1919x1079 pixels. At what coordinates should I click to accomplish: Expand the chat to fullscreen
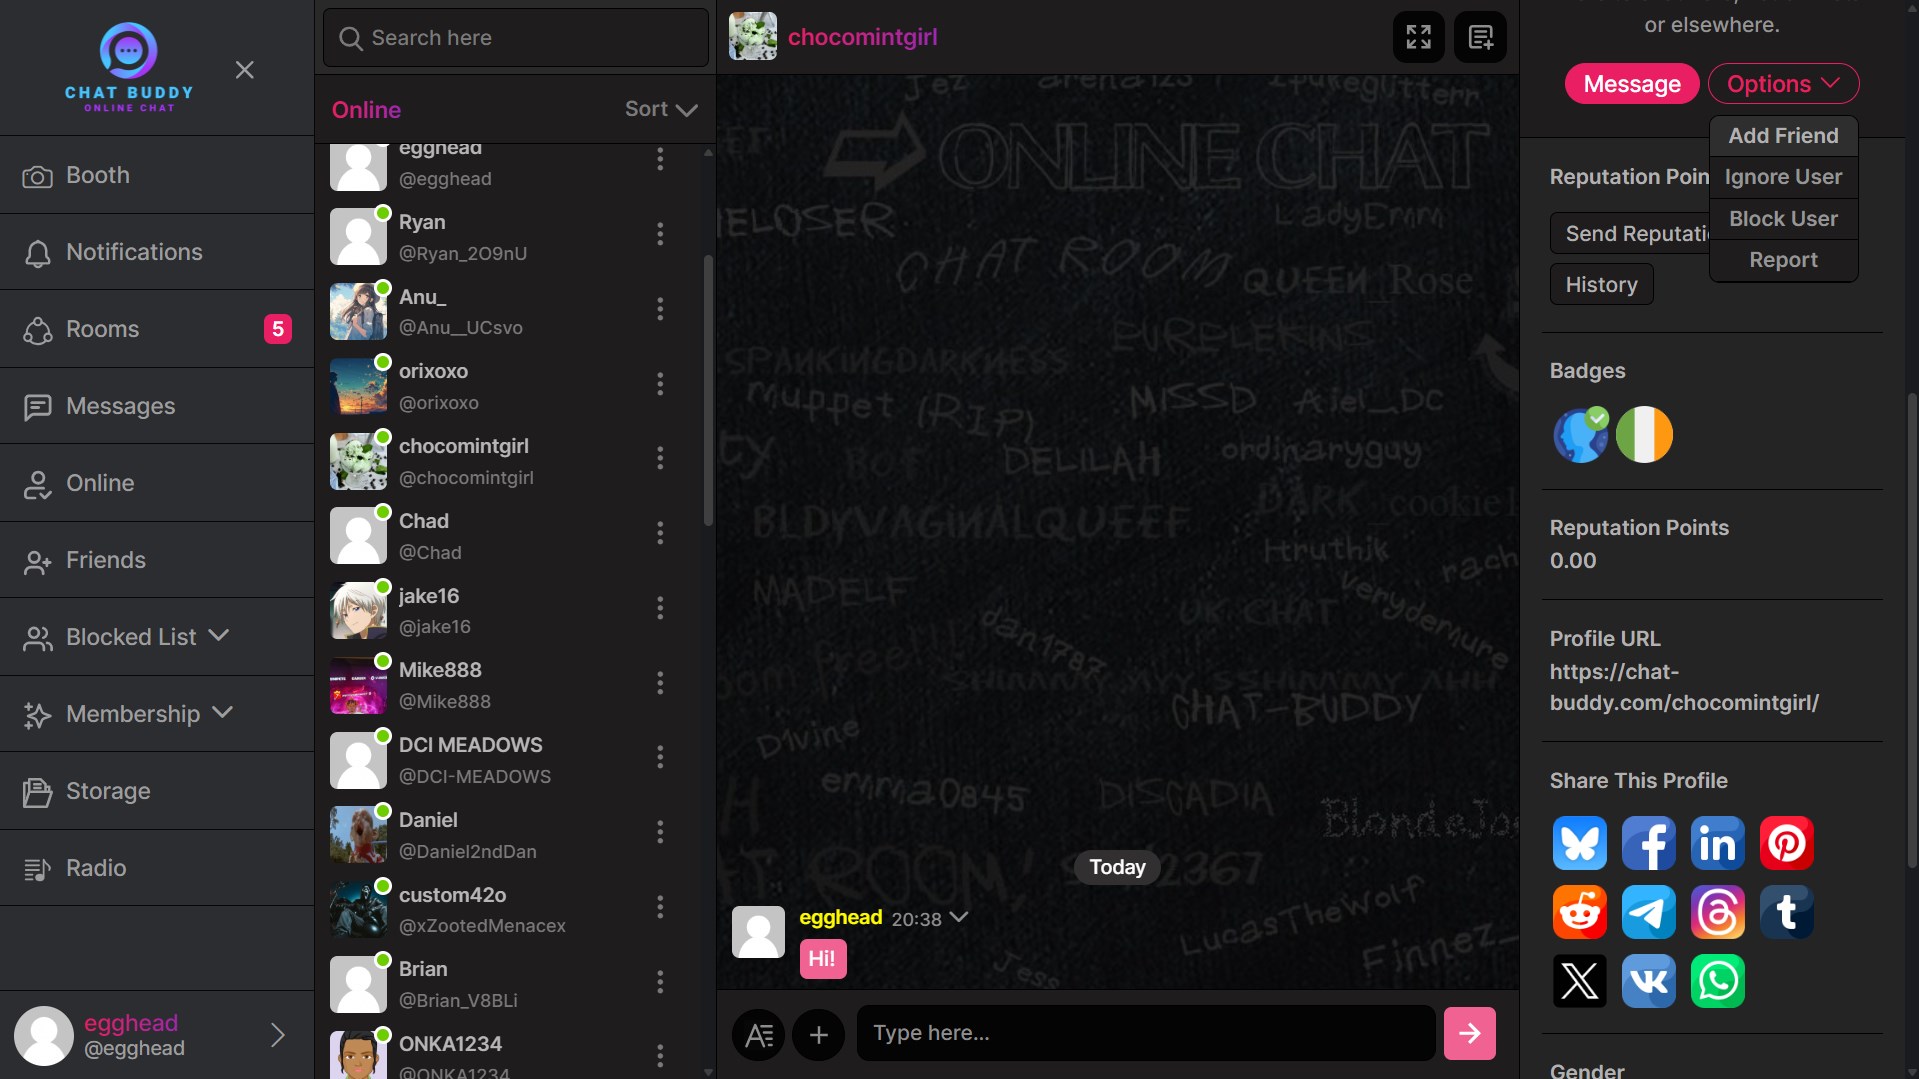coord(1418,37)
